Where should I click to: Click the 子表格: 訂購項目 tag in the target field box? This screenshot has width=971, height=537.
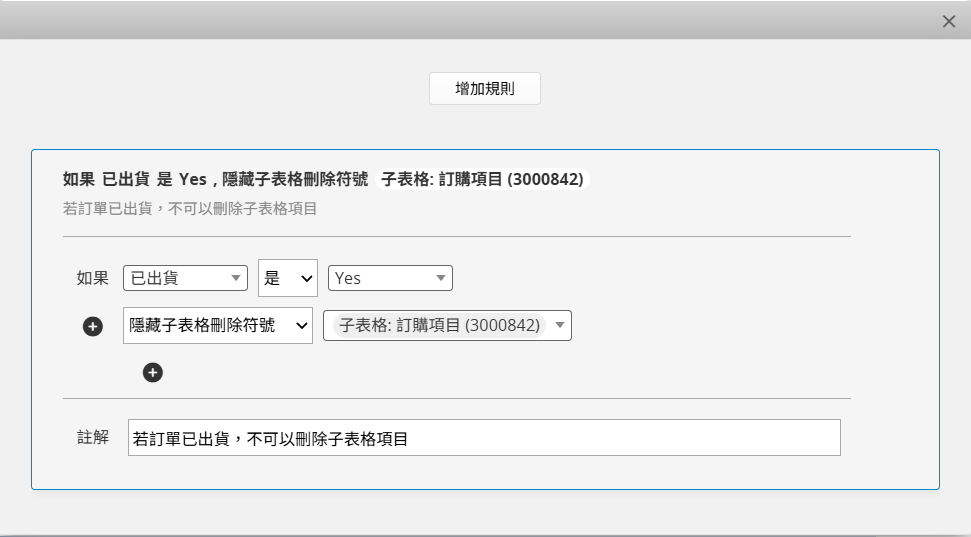click(x=439, y=325)
